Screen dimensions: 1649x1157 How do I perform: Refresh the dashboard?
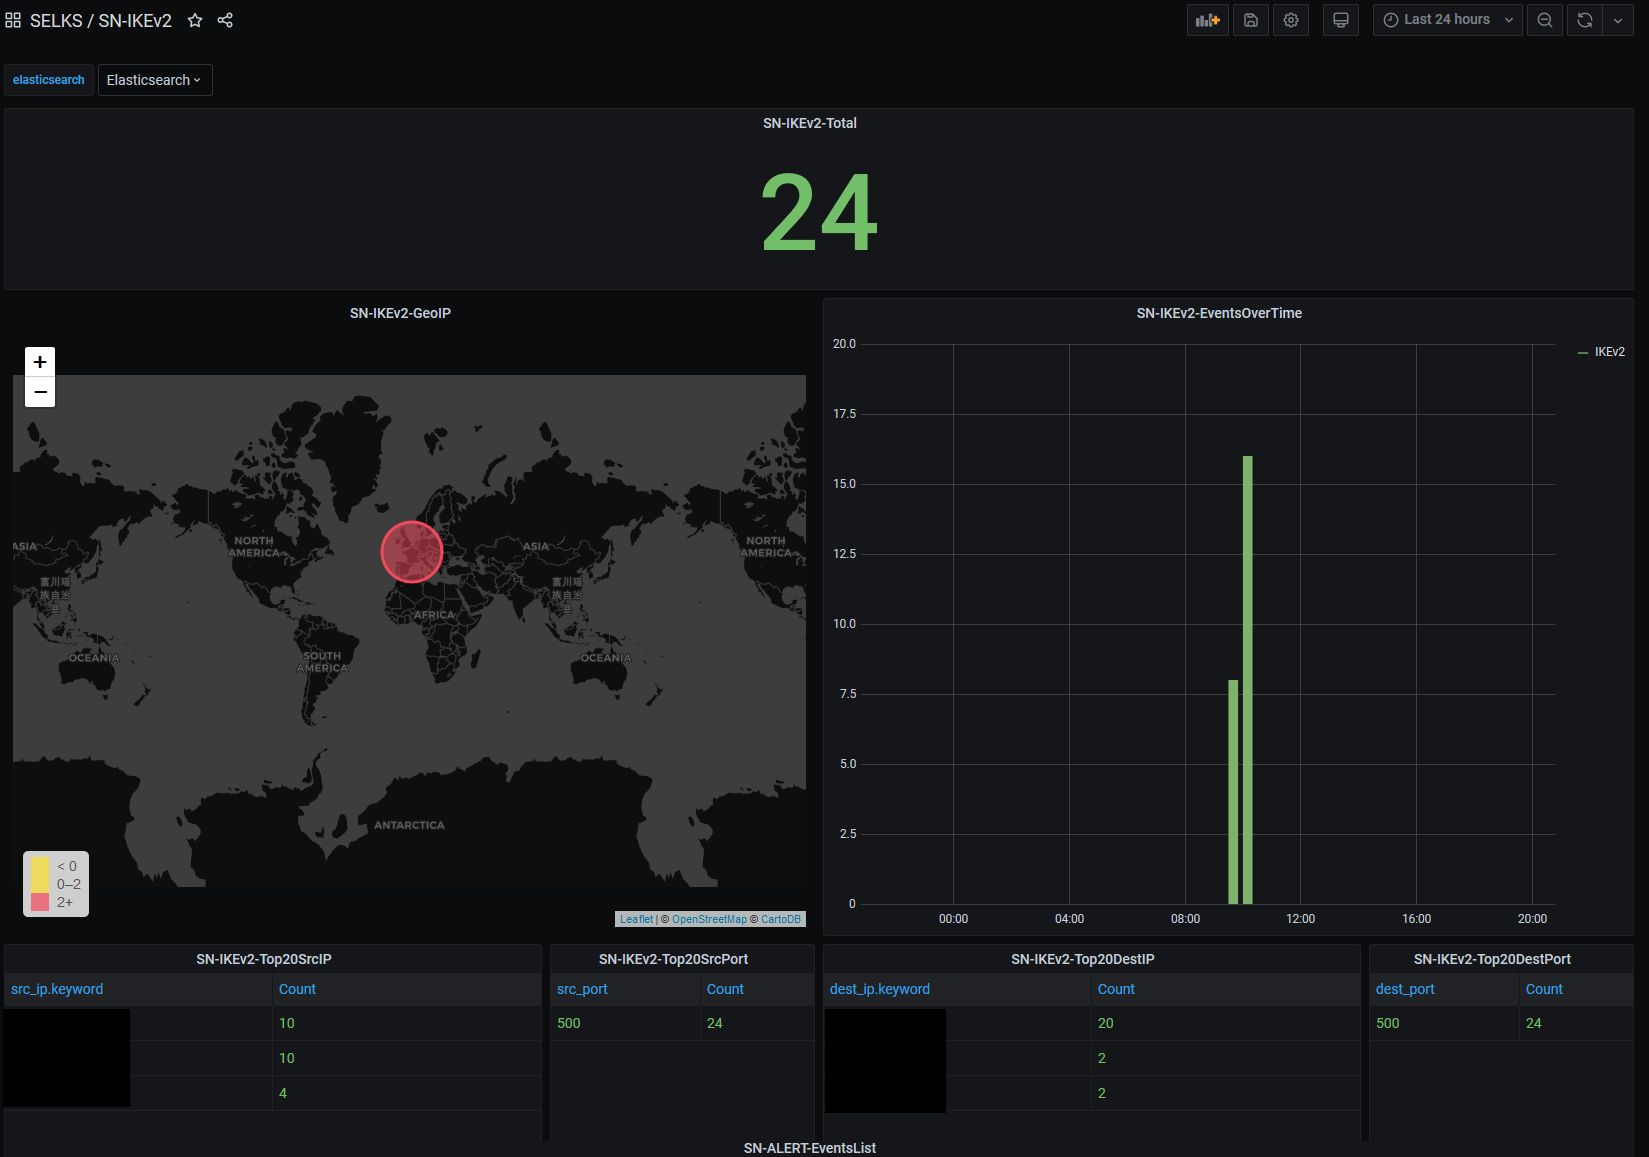(1585, 20)
